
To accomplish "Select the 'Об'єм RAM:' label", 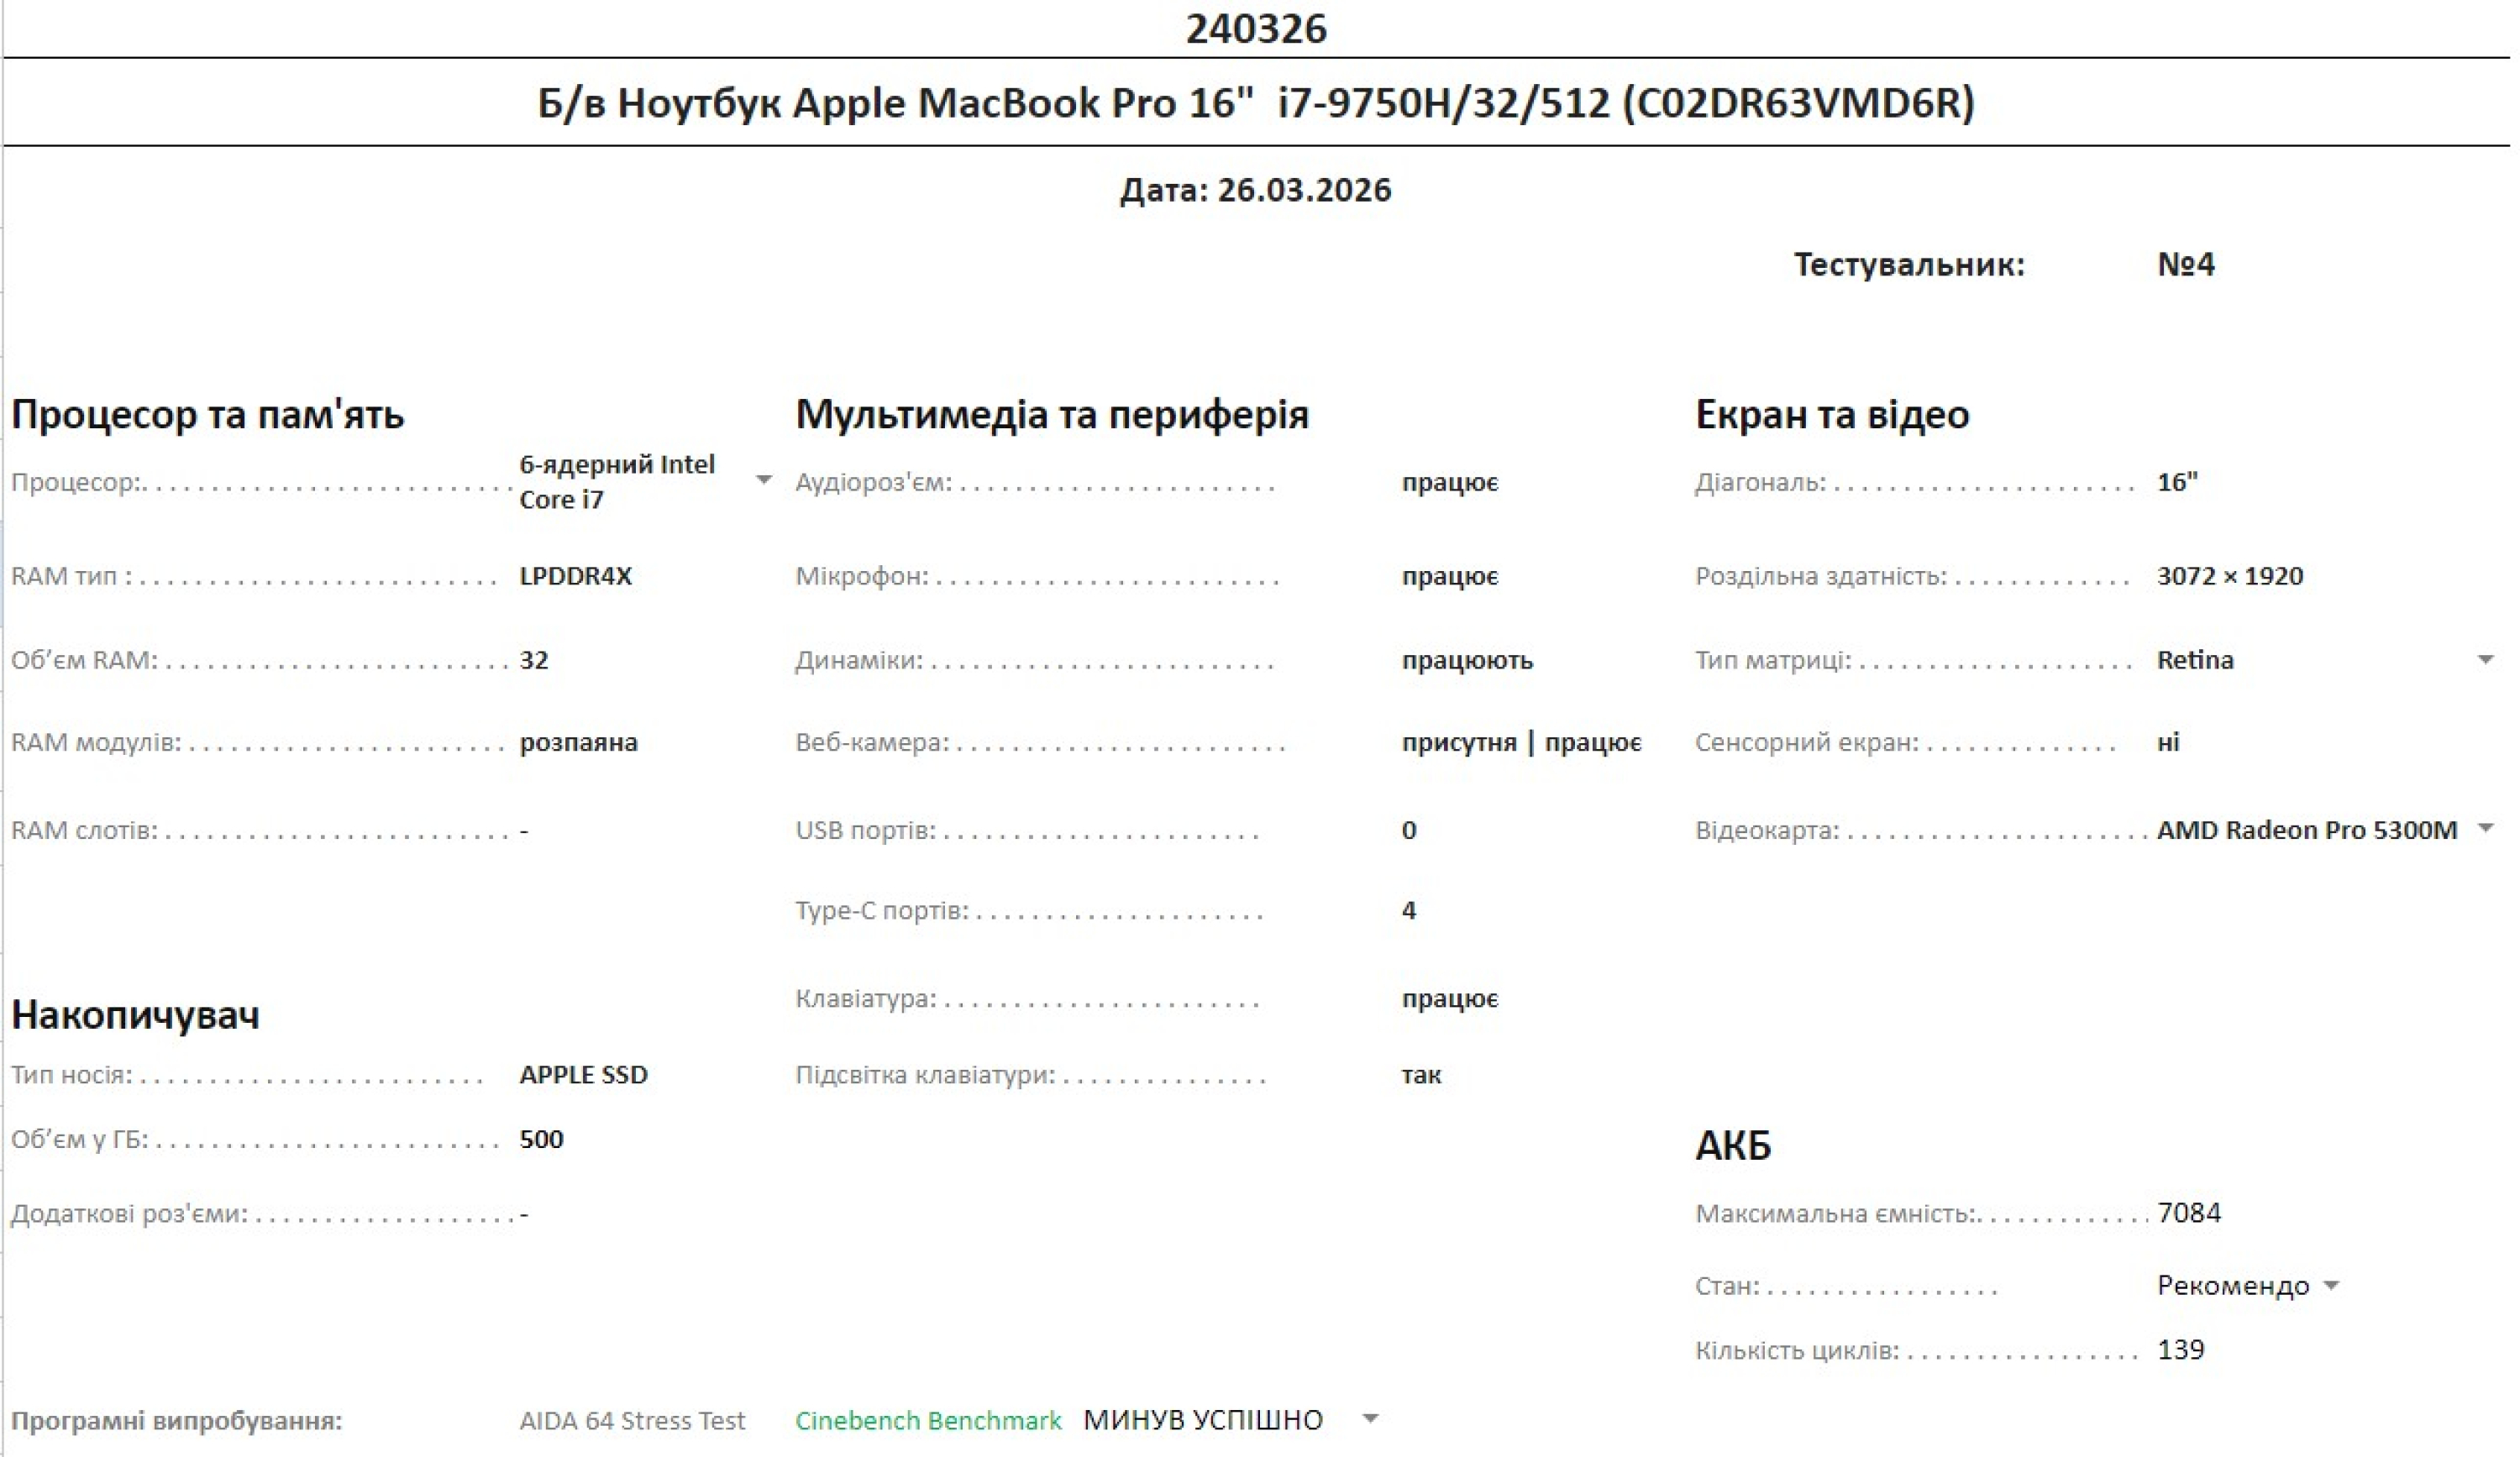I will 84,661.
